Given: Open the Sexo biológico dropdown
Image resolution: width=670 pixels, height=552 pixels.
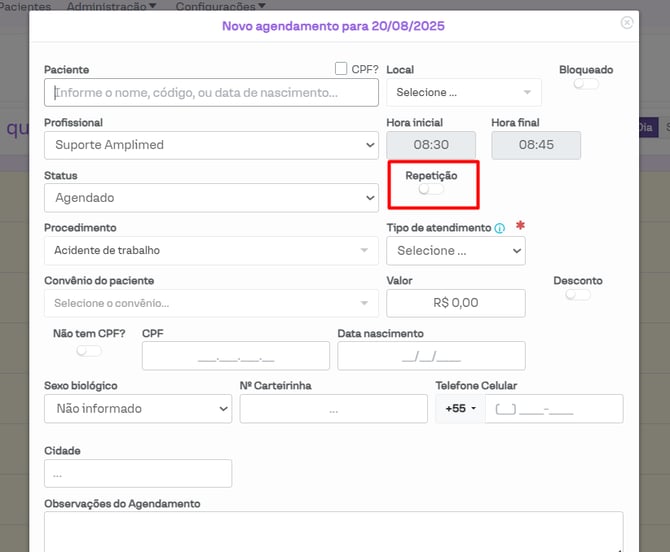Looking at the screenshot, I should coord(138,408).
